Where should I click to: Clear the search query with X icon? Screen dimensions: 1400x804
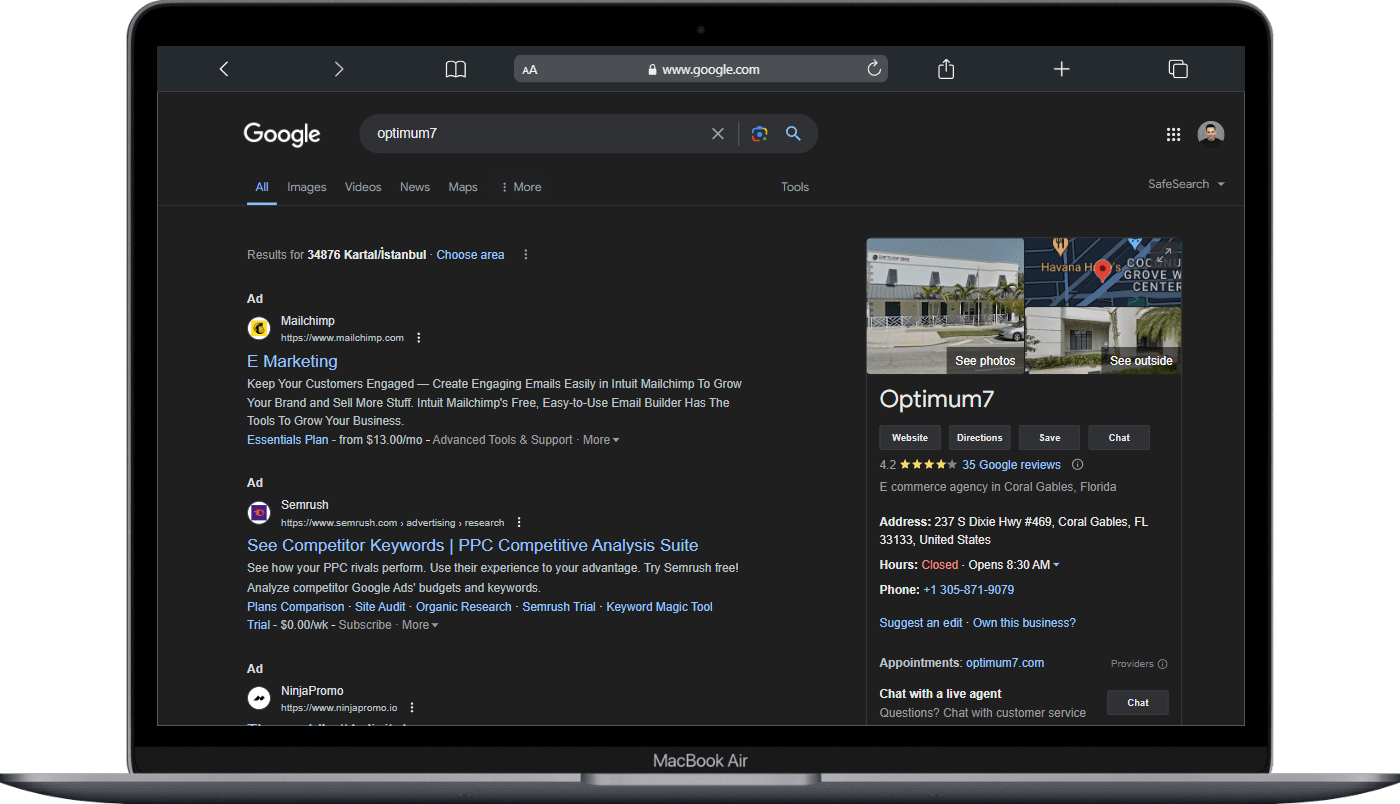(718, 134)
